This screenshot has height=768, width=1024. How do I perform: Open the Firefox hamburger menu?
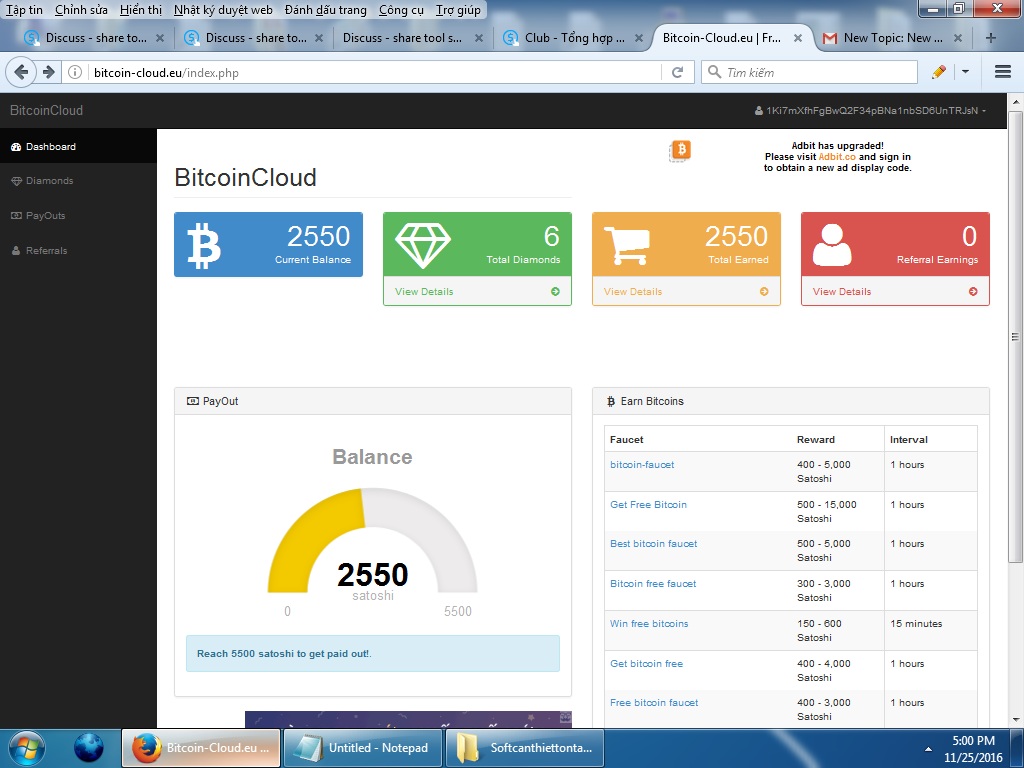pyautogui.click(x=1002, y=72)
